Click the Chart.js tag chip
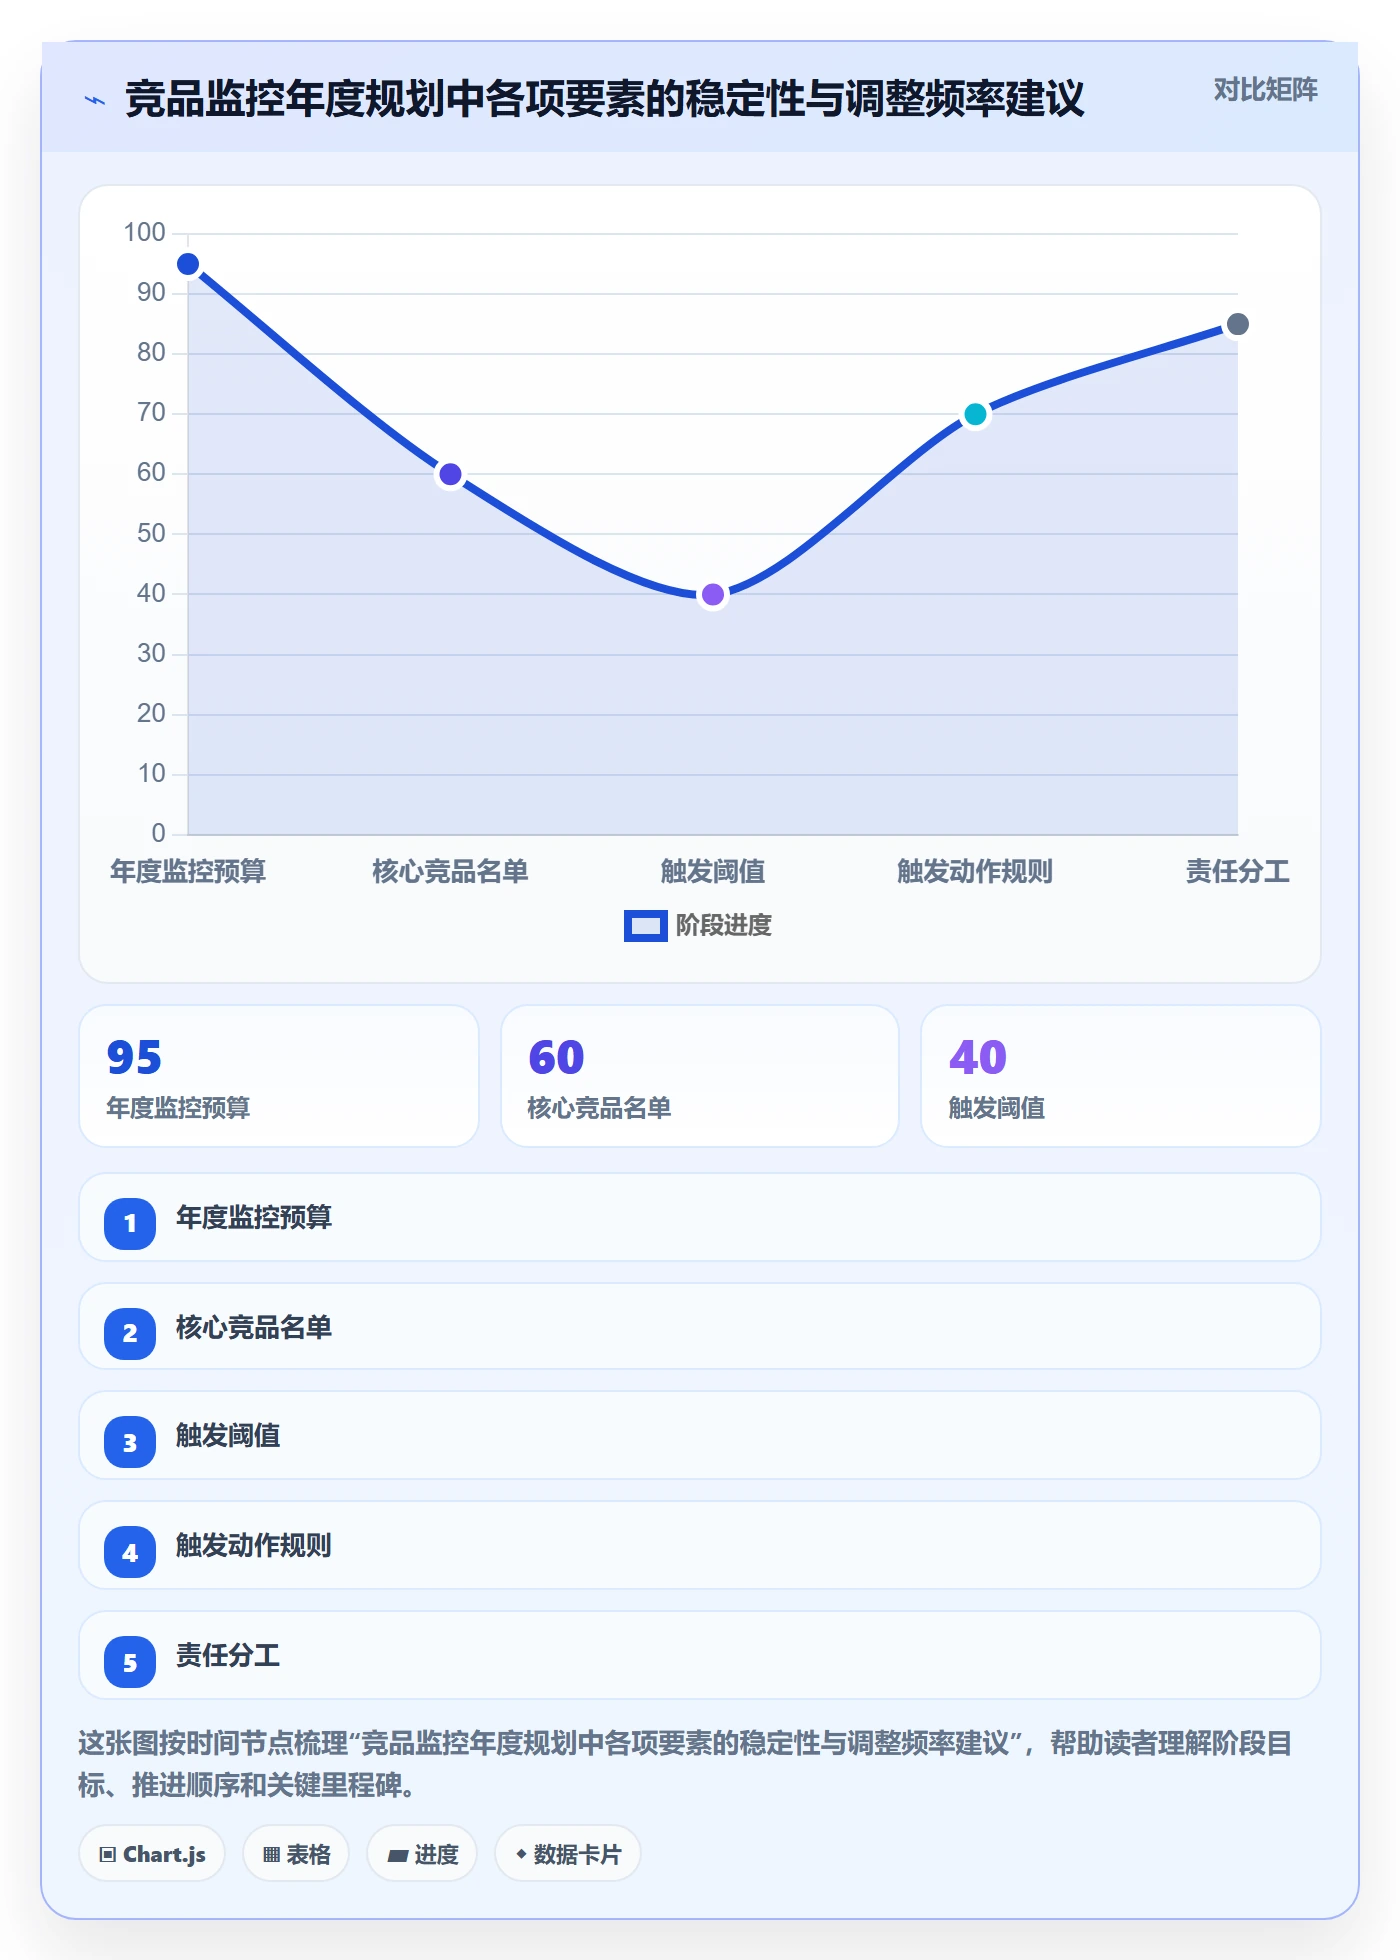The image size is (1400, 1960). point(152,1854)
